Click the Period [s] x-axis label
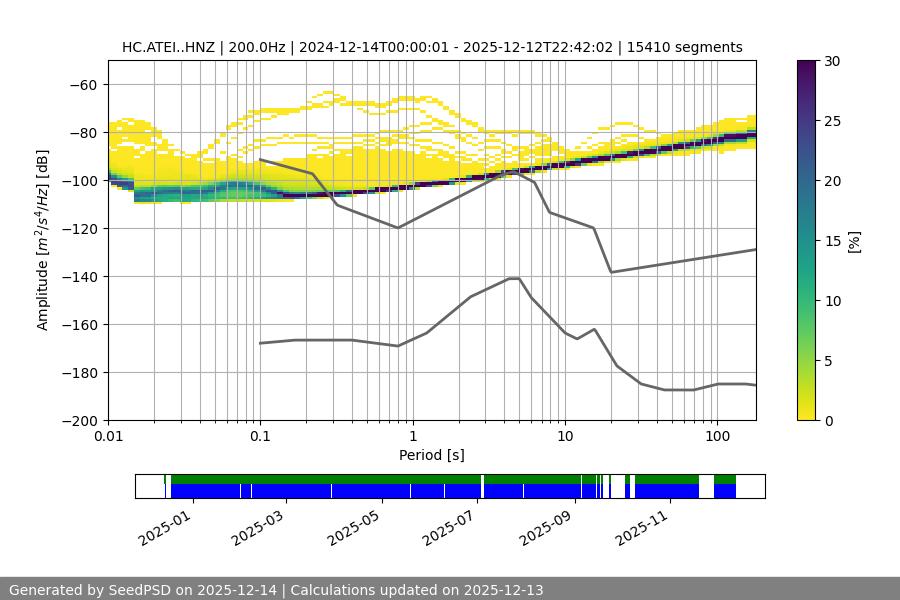The height and width of the screenshot is (600, 900). click(431, 455)
